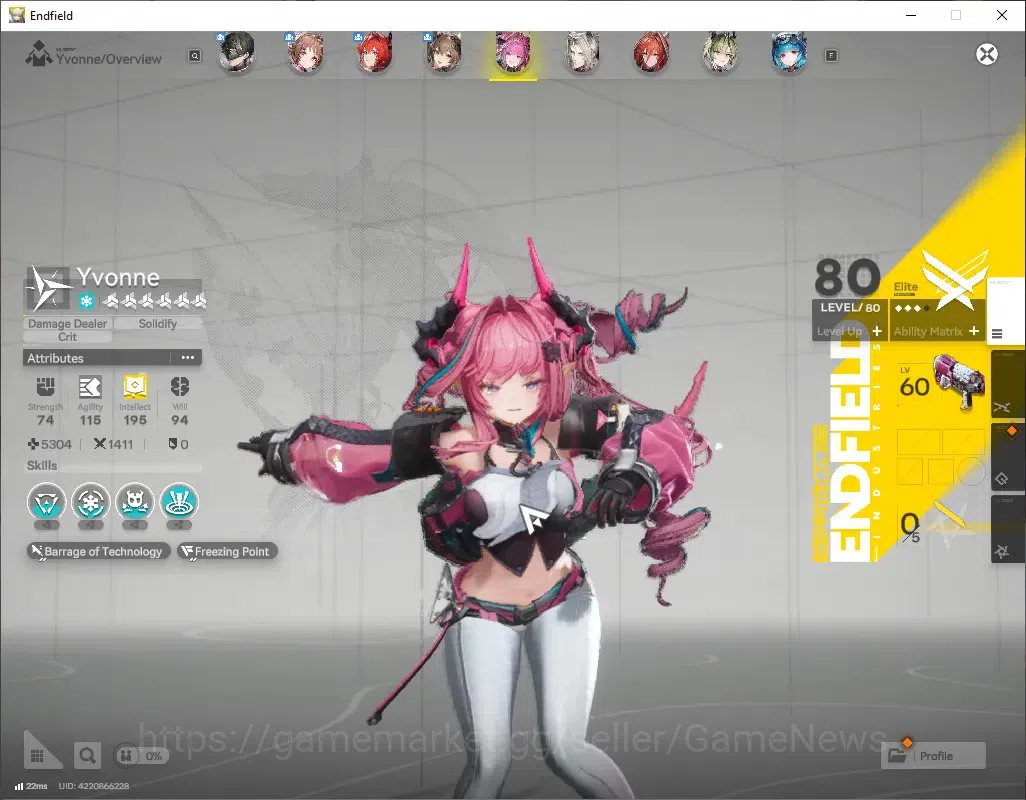Open the fourth skill with fountain icon
Screen dimensions: 1026x800
(179, 502)
